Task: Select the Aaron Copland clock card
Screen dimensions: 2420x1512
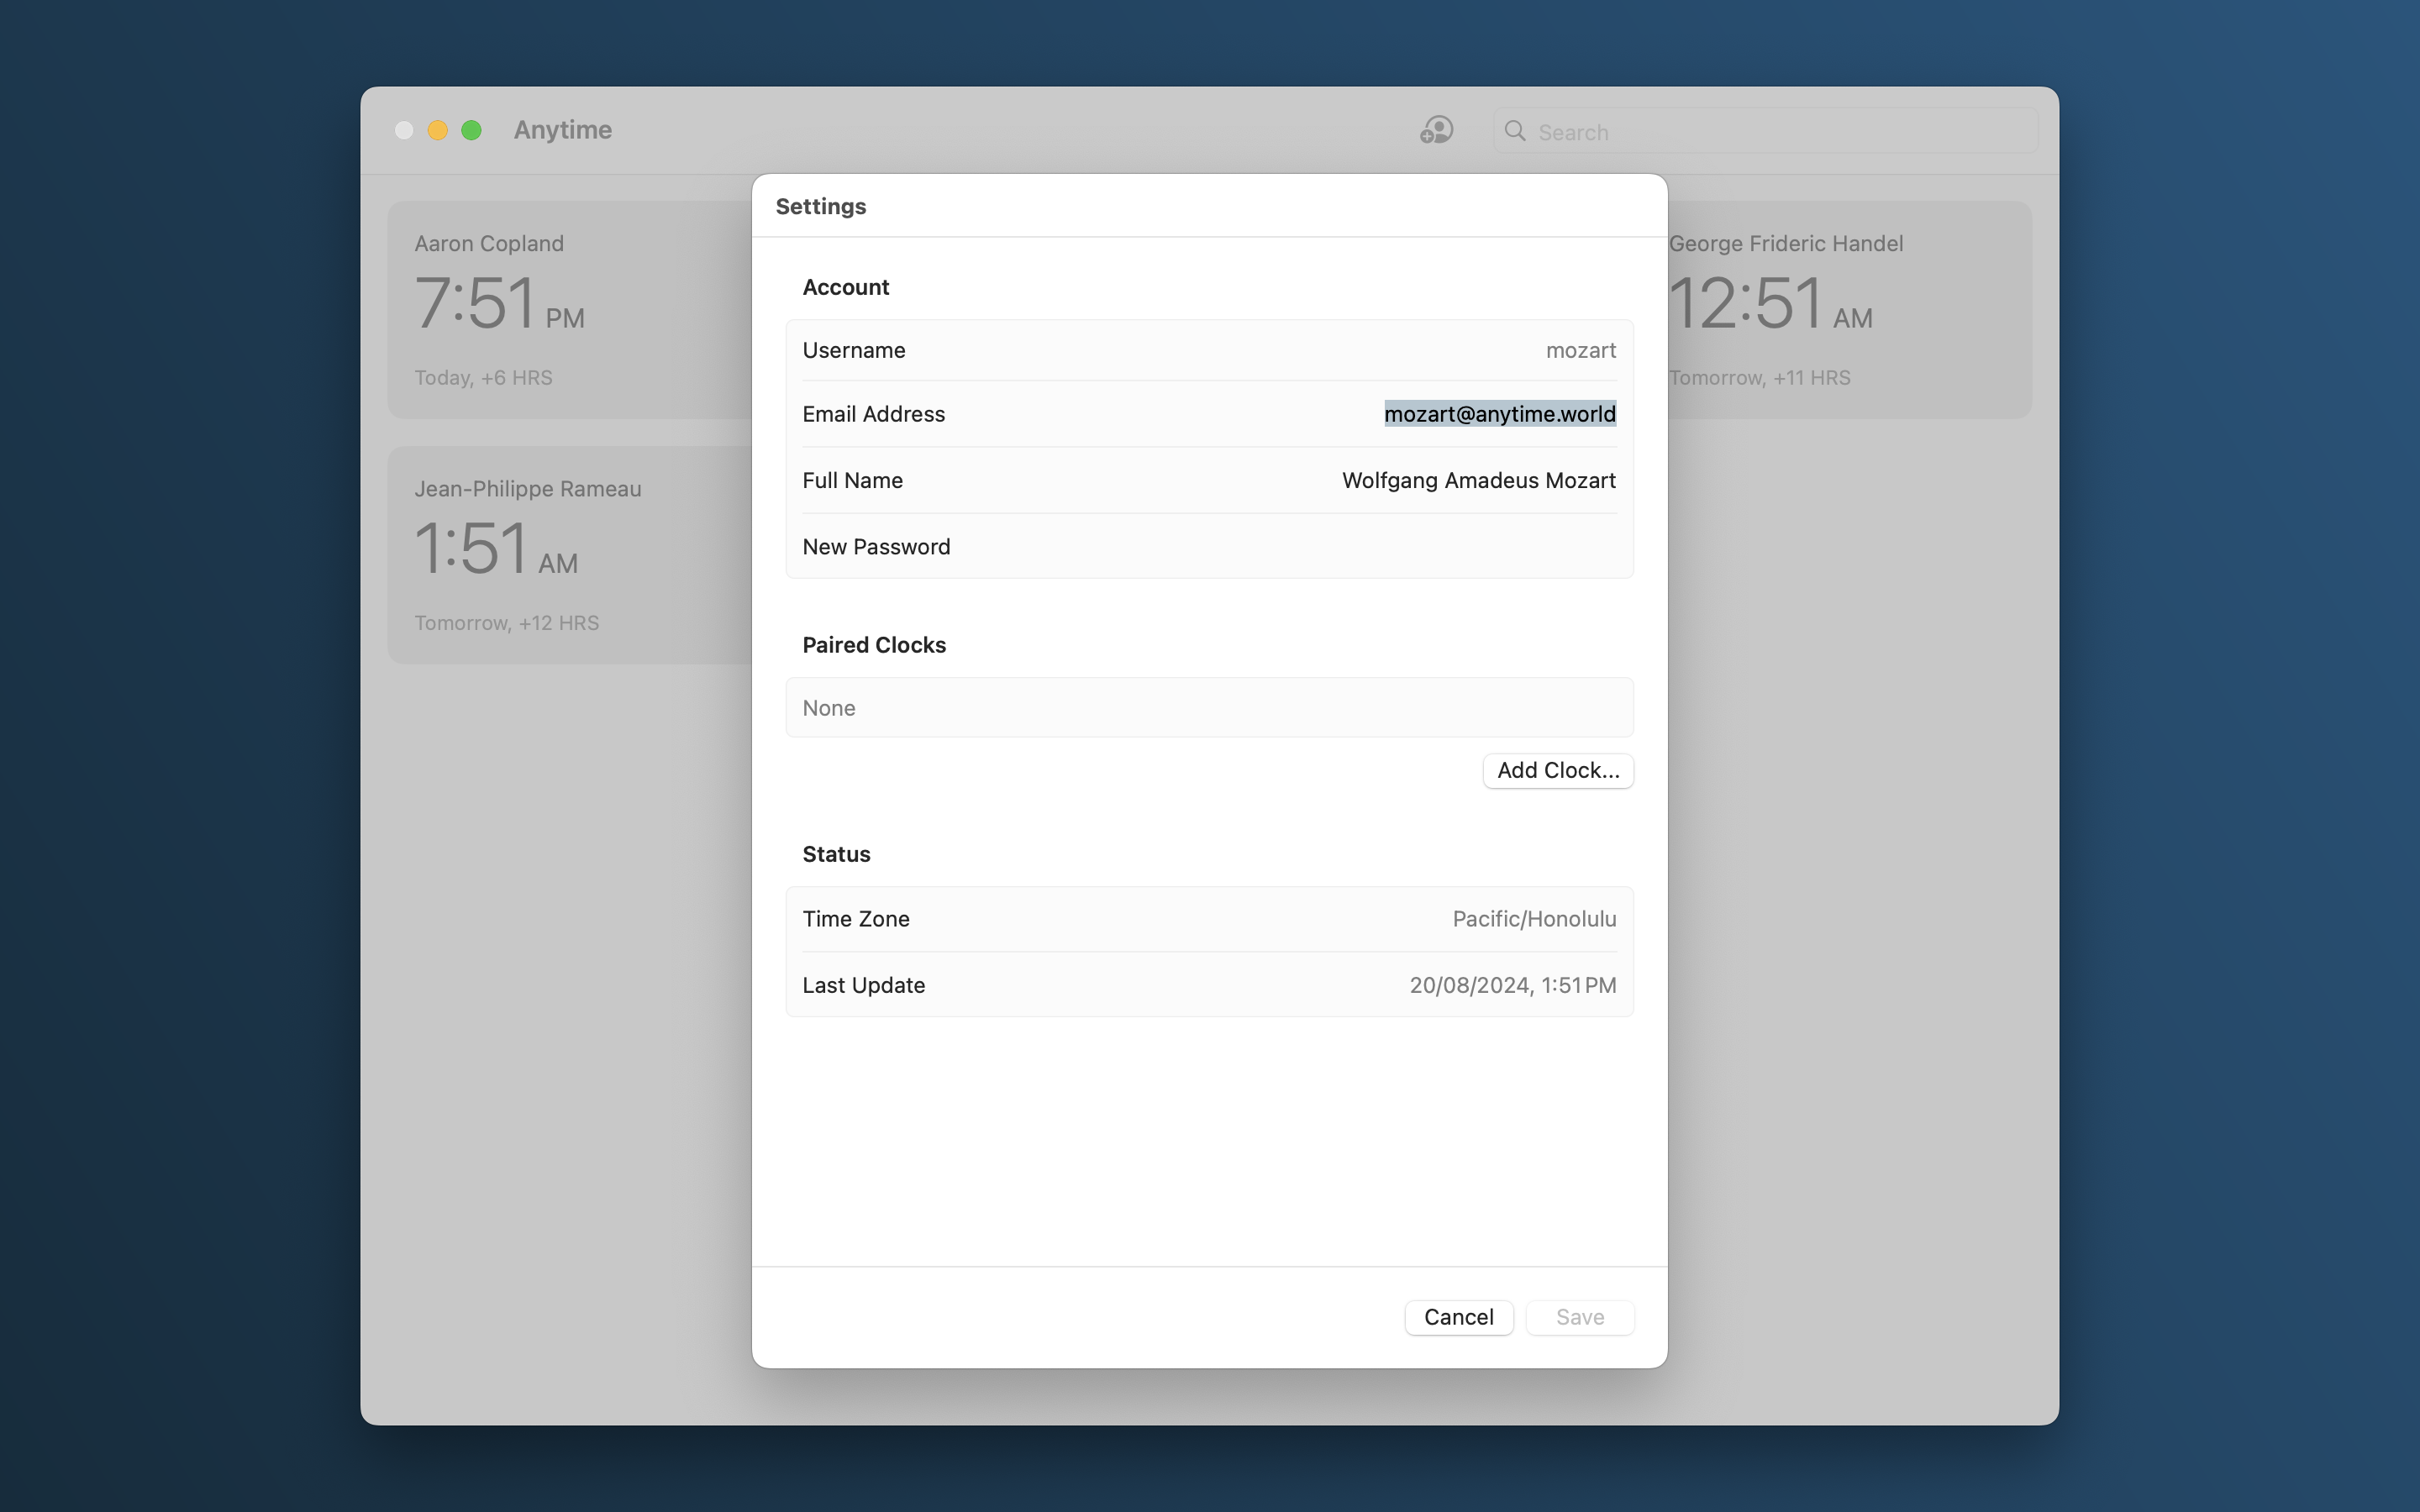Action: [x=570, y=310]
